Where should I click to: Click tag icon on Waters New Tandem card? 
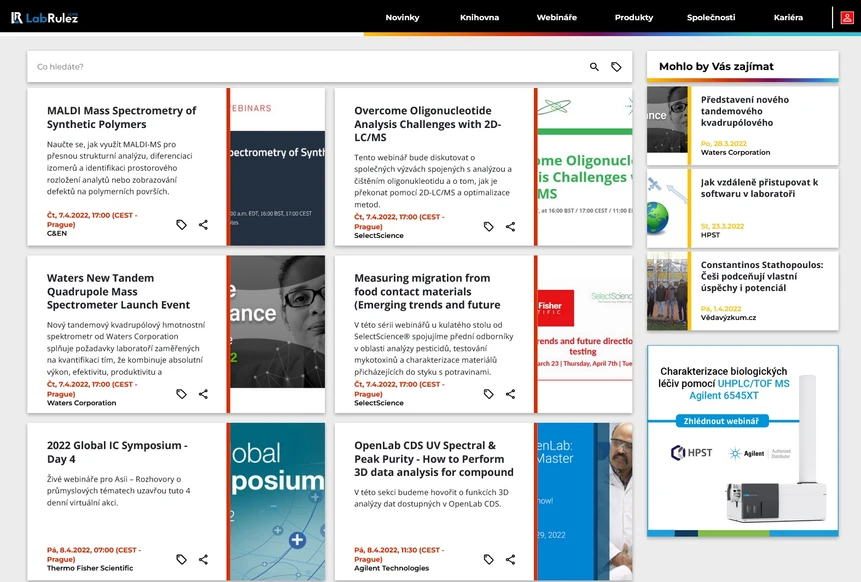pos(181,394)
